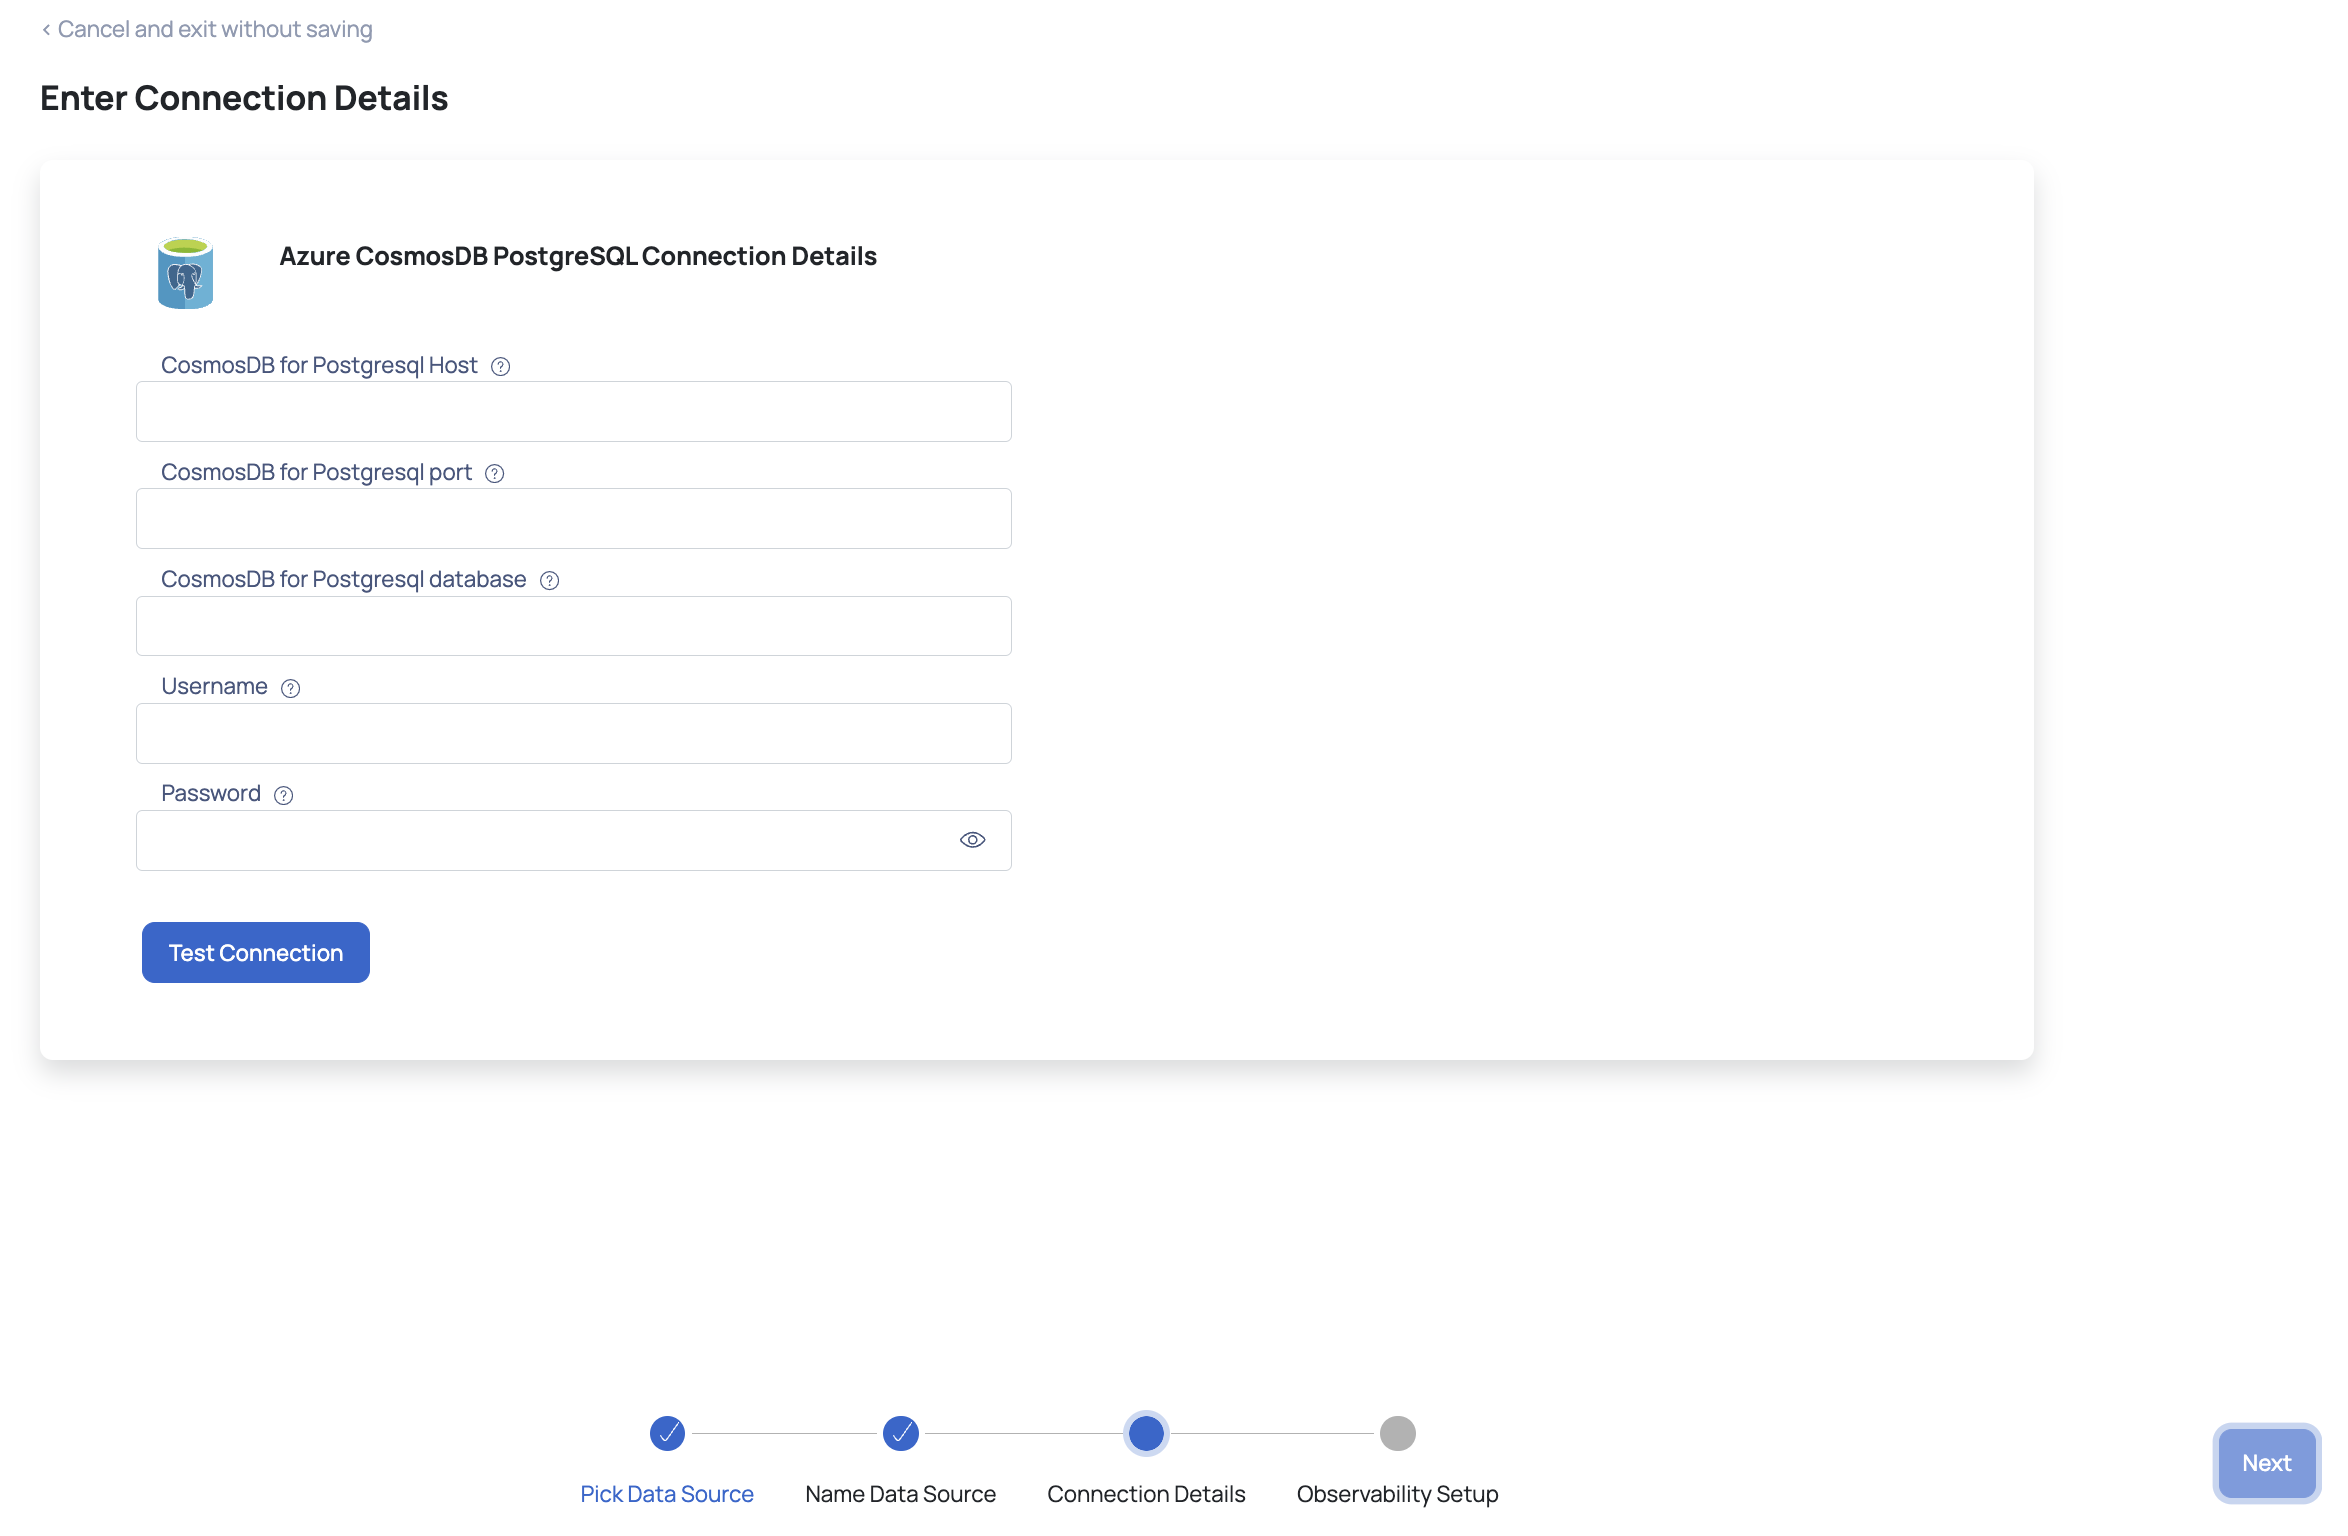Cancel and exit without saving
The image size is (2348, 1536).
tap(207, 29)
